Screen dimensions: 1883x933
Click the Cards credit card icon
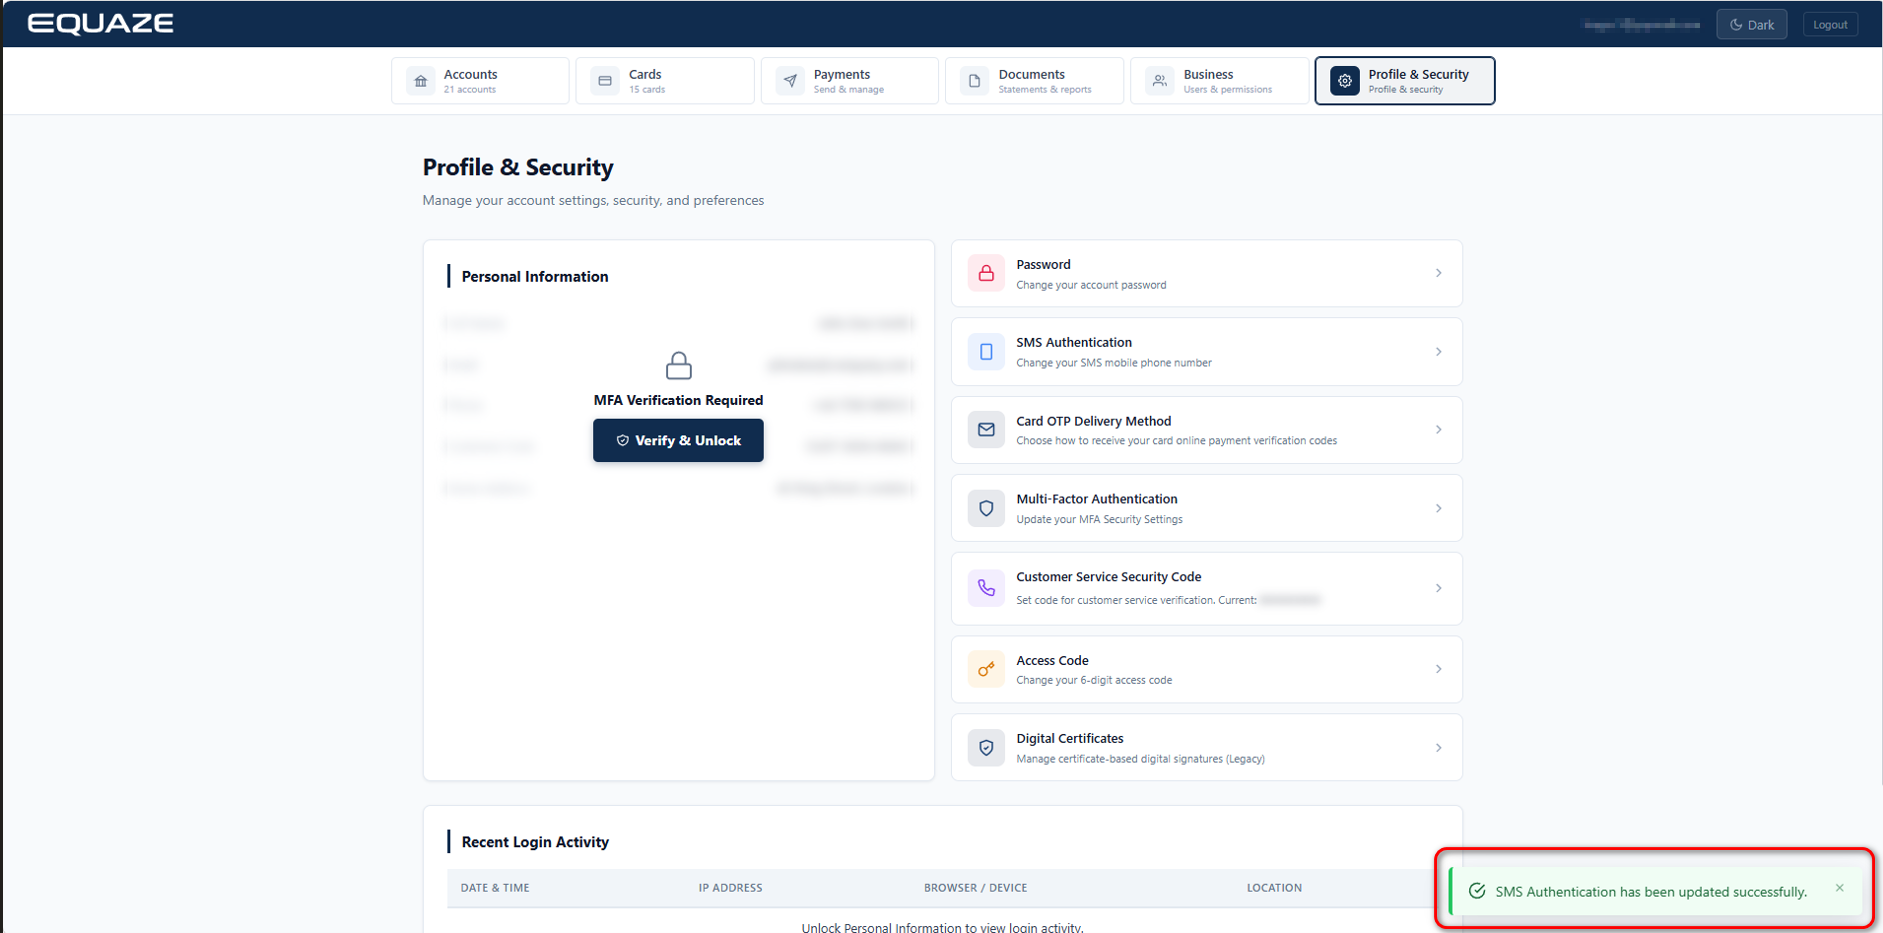point(605,81)
